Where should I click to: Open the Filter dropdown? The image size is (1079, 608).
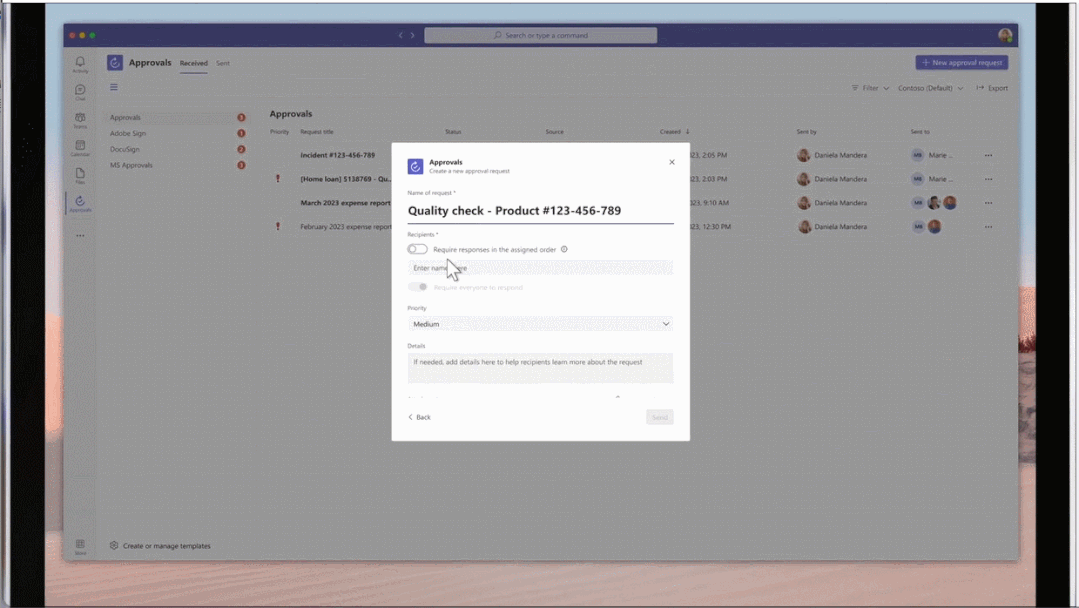(870, 88)
